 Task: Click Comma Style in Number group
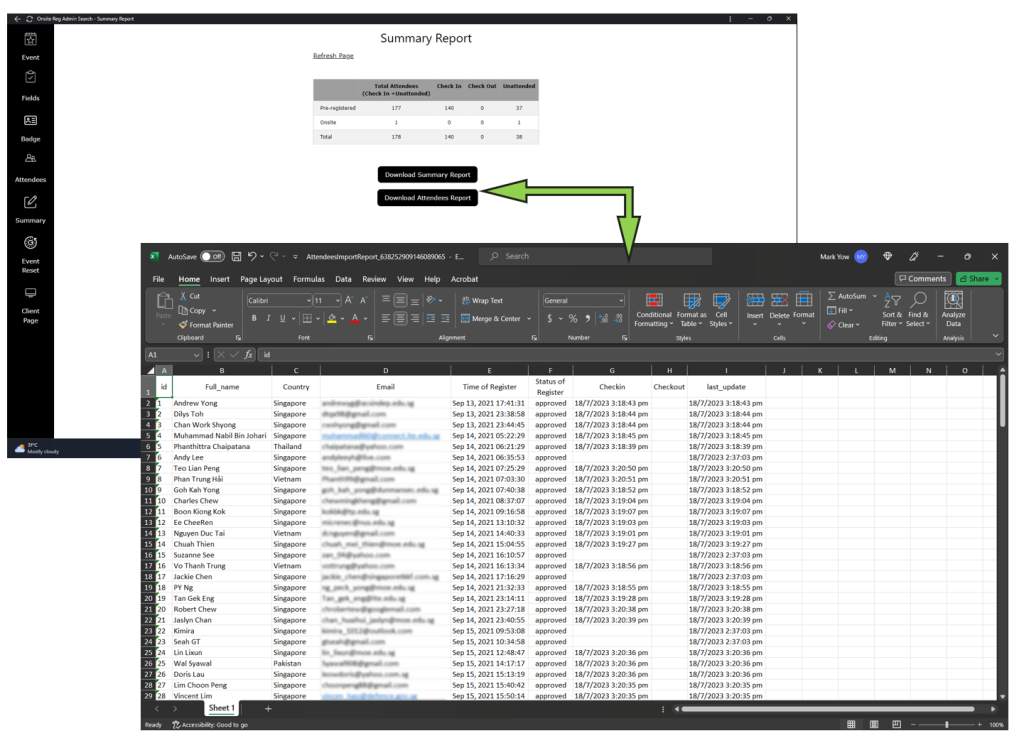[x=587, y=319]
